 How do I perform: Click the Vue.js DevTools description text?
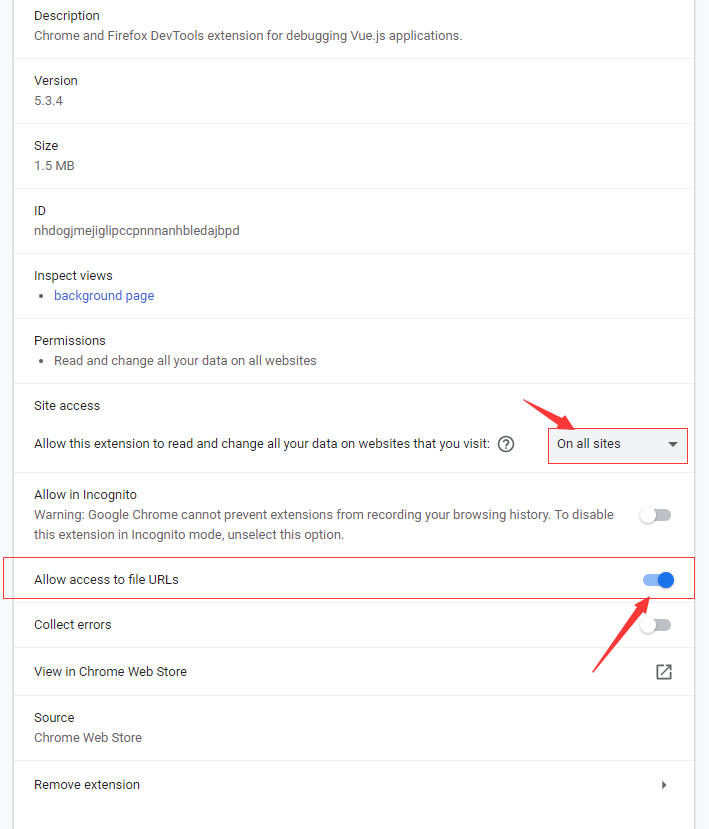[248, 36]
